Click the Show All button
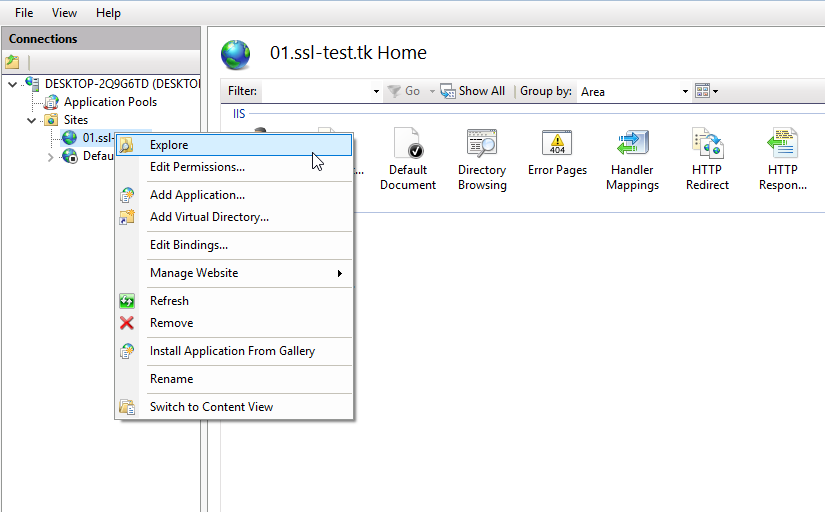 tap(473, 91)
